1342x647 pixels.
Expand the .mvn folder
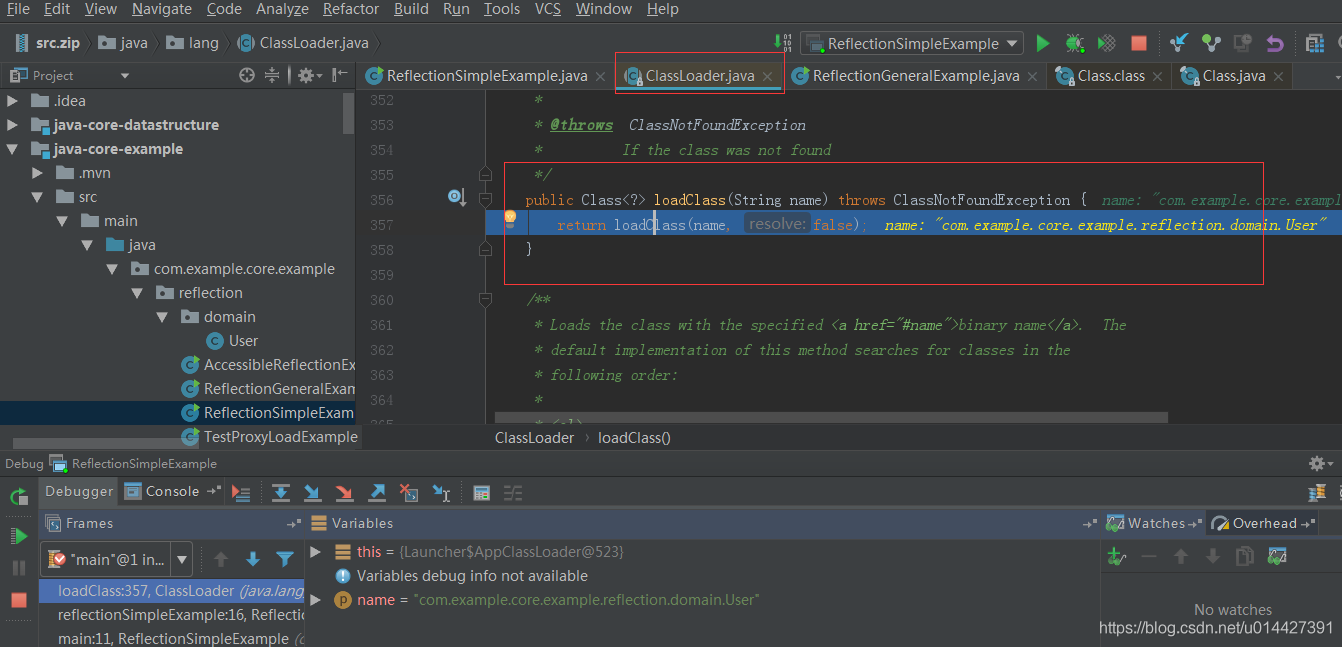coord(37,172)
